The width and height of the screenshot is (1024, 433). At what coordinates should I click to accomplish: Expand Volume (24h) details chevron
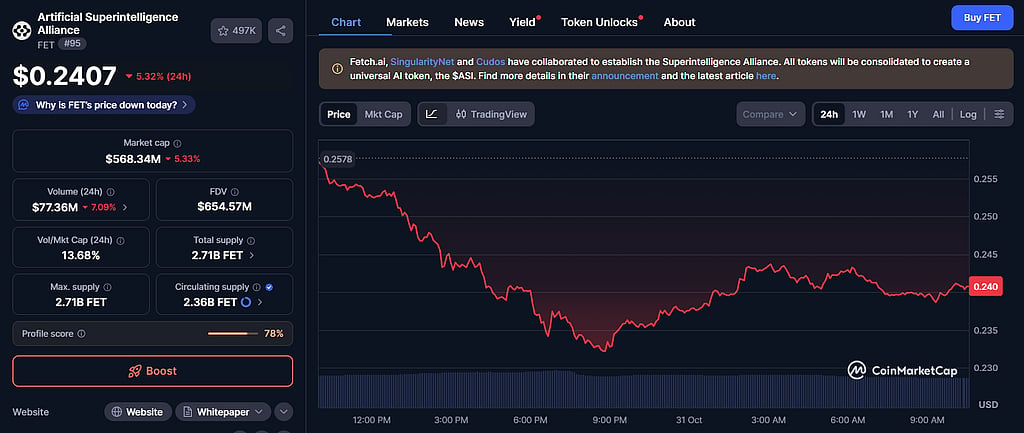click(125, 208)
